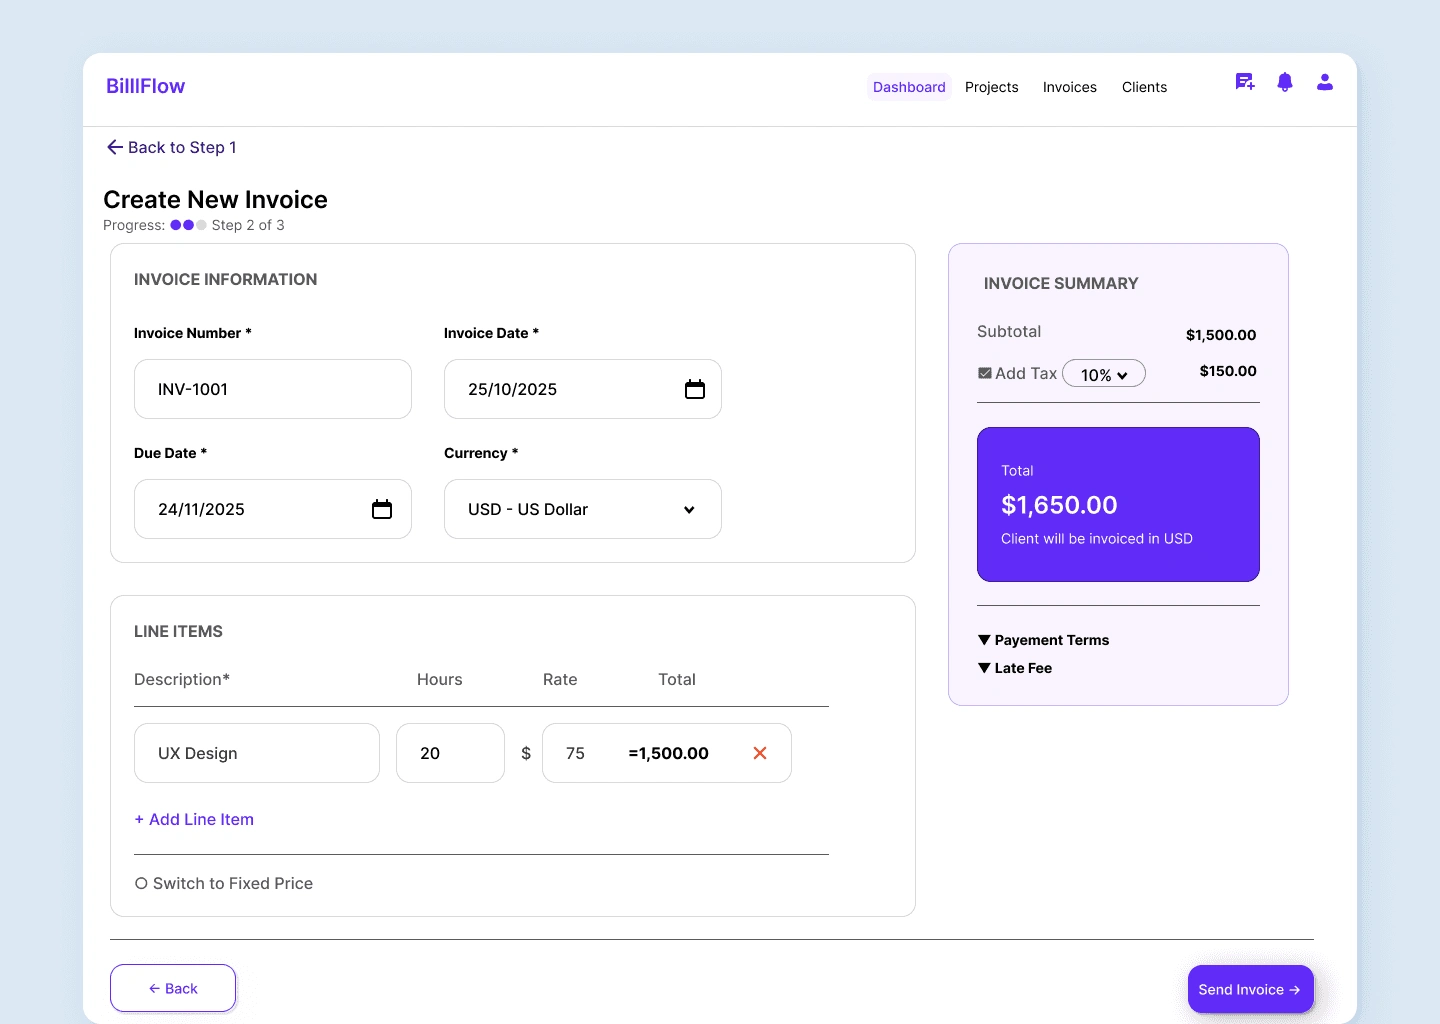Open the user profile icon

tap(1325, 82)
